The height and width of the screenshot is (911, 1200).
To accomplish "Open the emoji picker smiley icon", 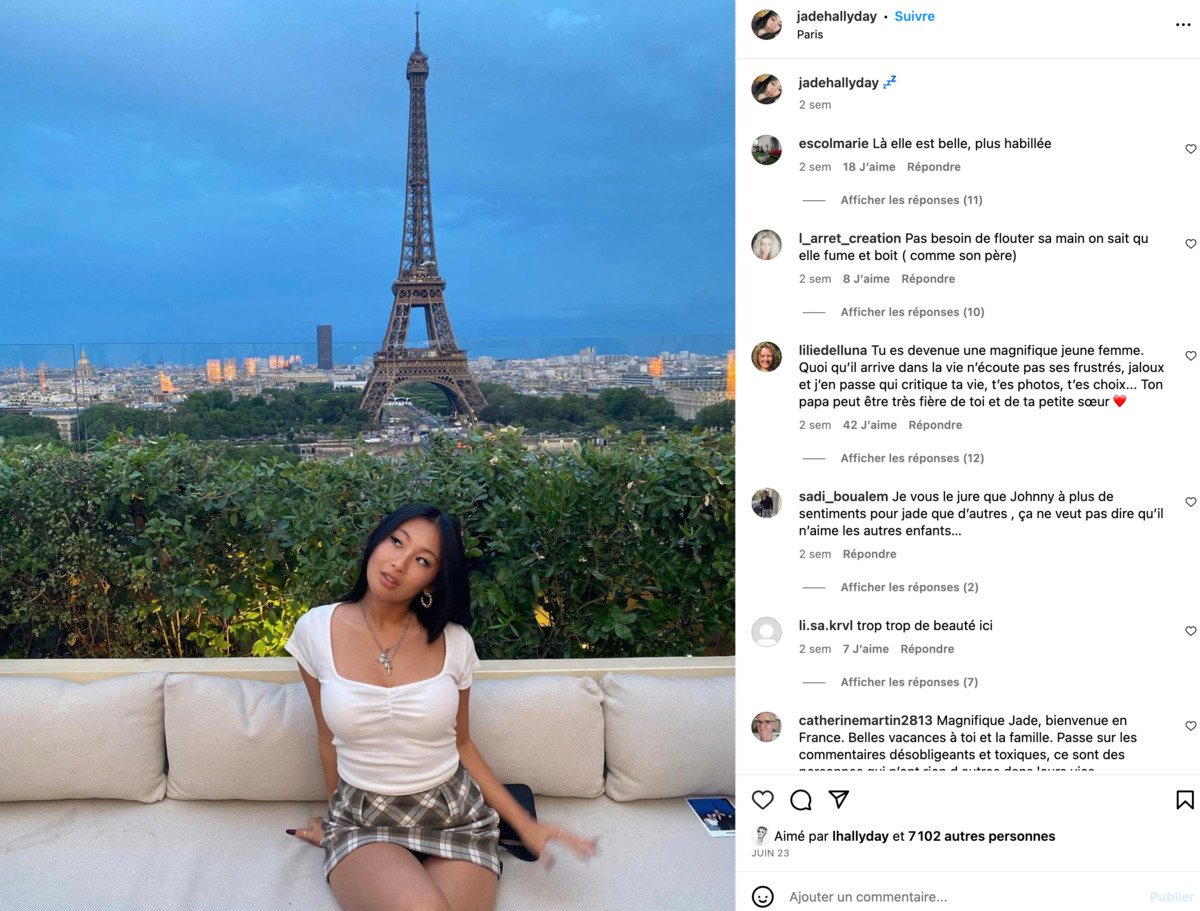I will 763,897.
